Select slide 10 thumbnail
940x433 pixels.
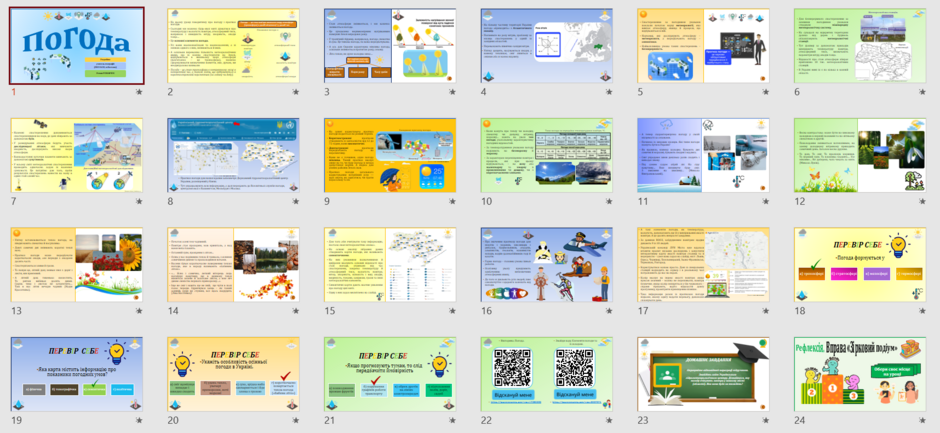[547, 155]
